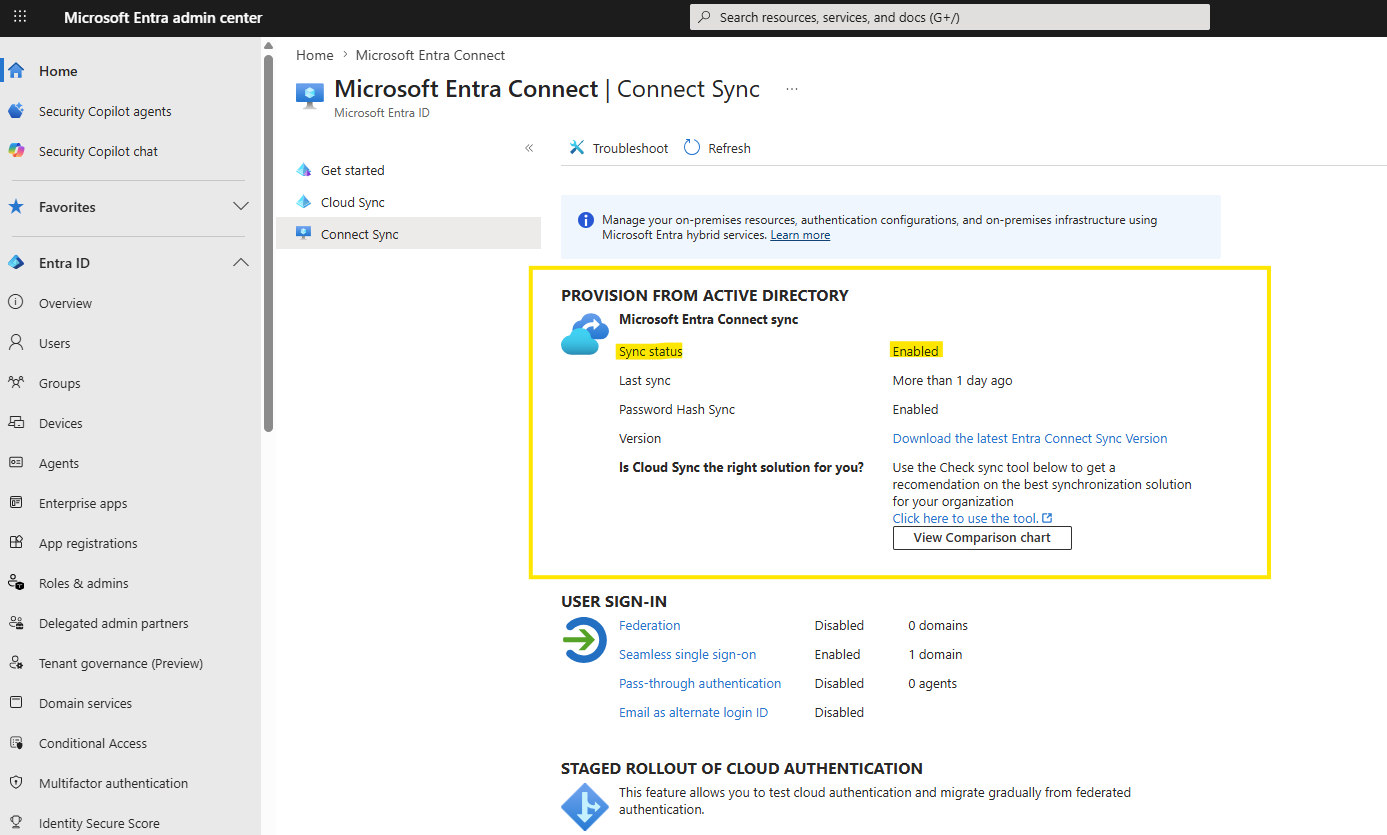This screenshot has width=1387, height=835.
Task: Click the Domain services icon
Action: (x=16, y=703)
